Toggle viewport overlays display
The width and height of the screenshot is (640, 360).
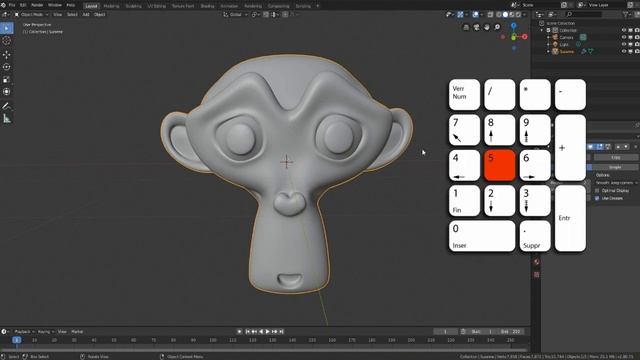[x=475, y=14]
